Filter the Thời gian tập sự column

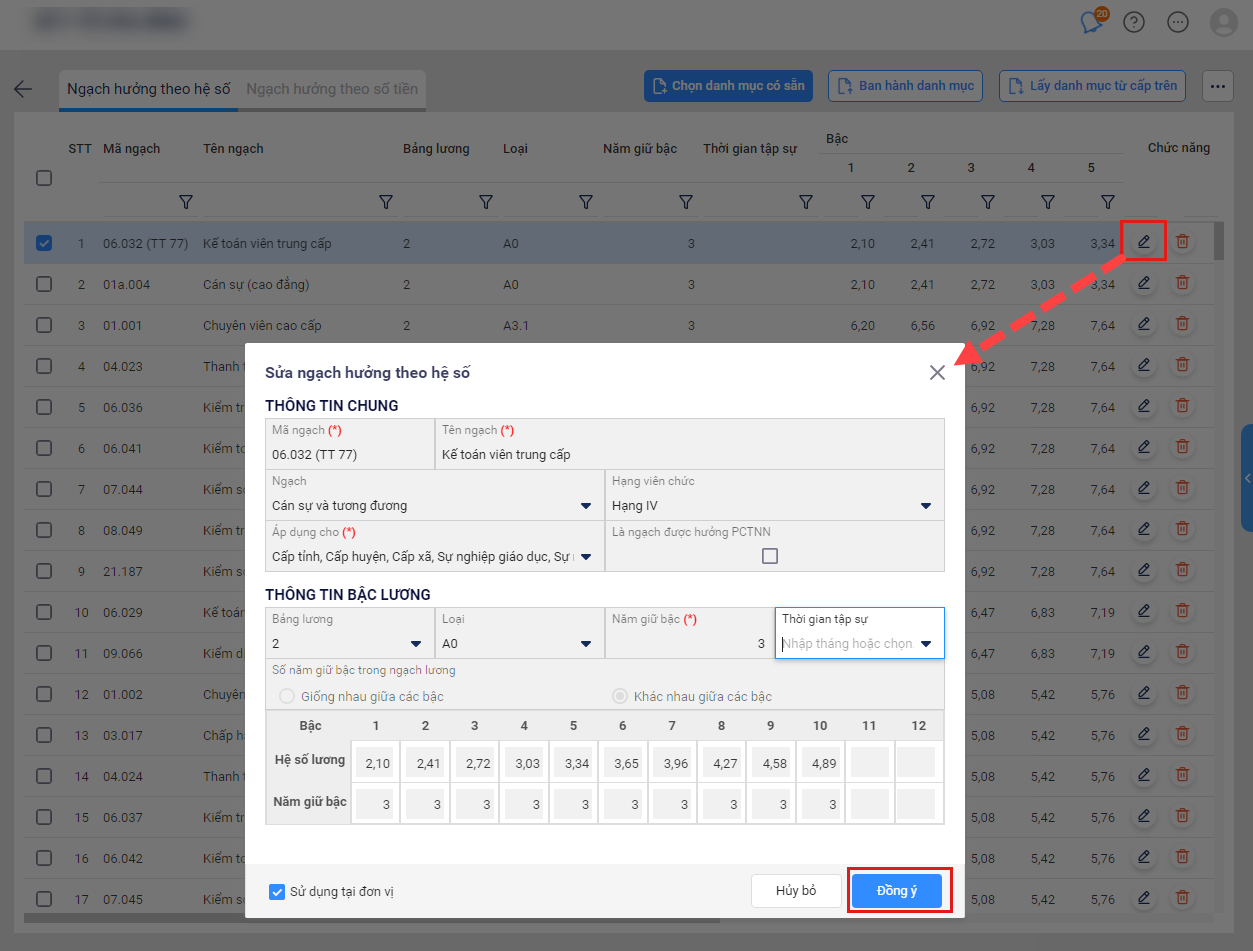806,202
